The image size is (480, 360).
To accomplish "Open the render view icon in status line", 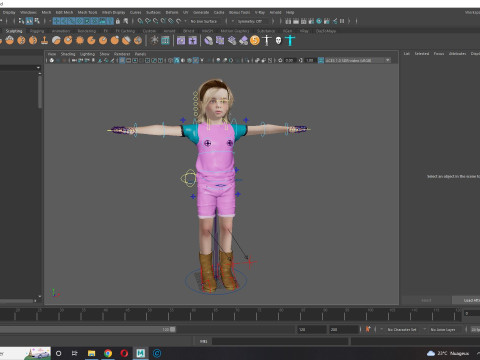I will click(288, 21).
